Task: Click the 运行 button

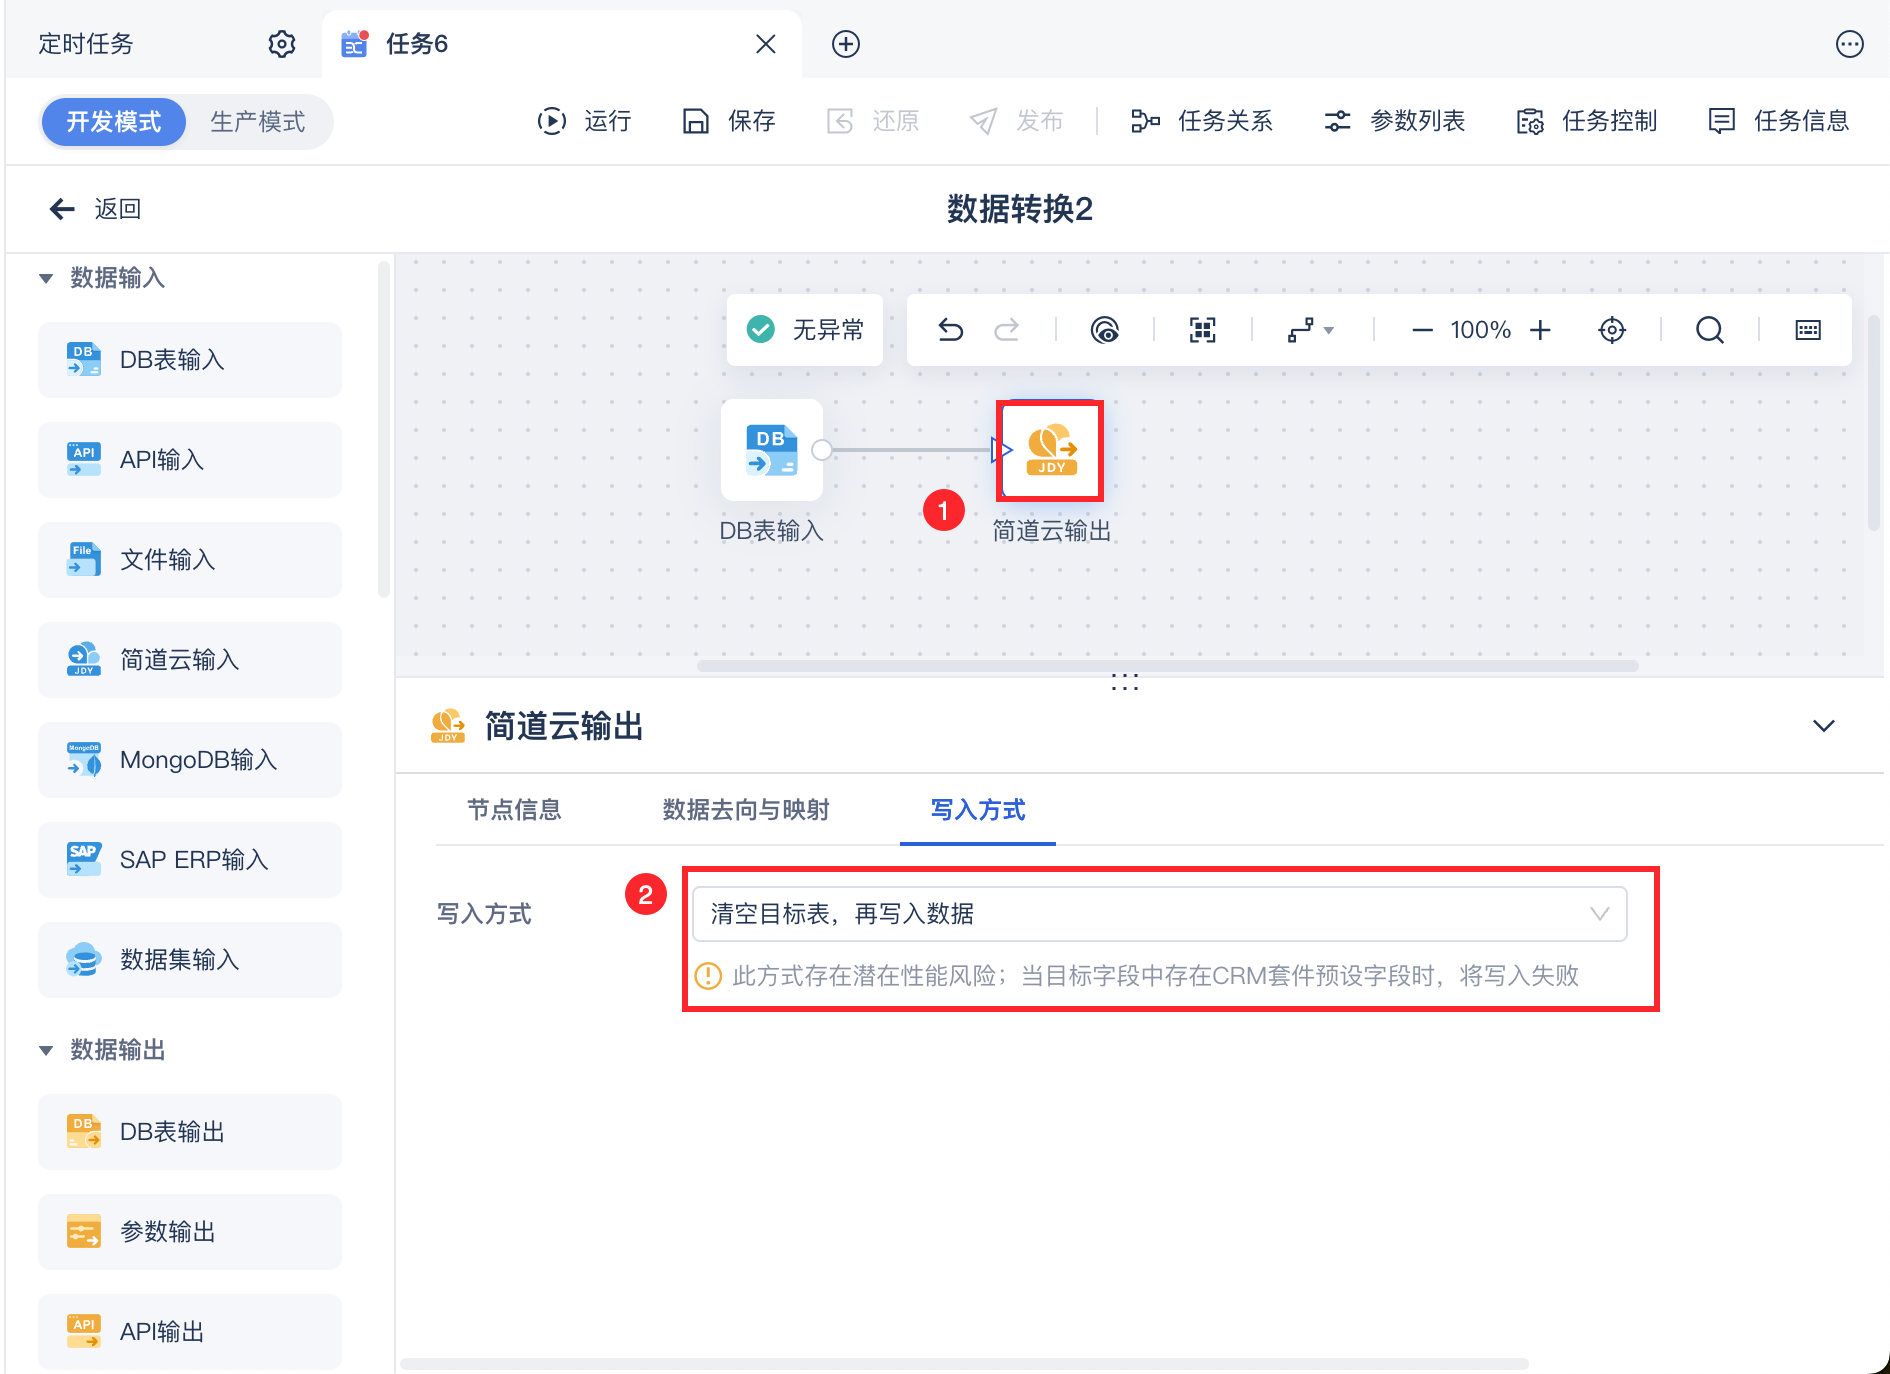Action: click(x=585, y=122)
